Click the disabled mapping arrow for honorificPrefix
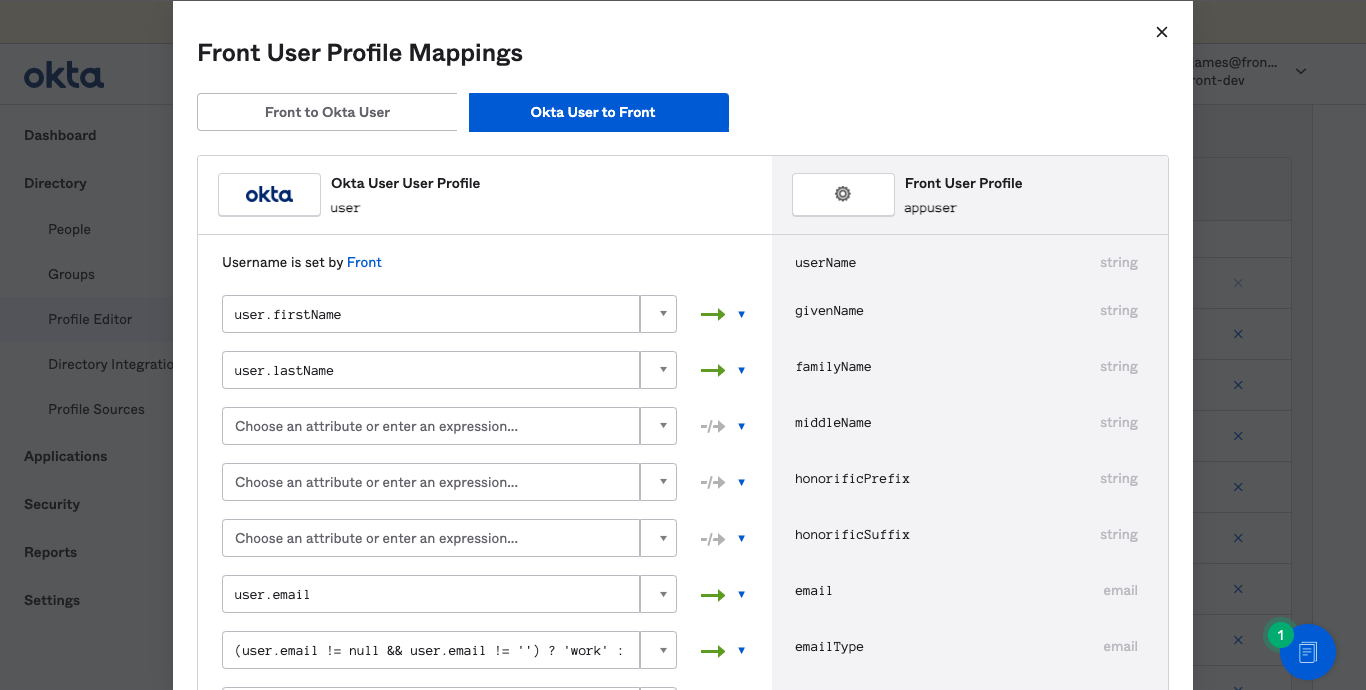The width and height of the screenshot is (1366, 690). pos(713,482)
